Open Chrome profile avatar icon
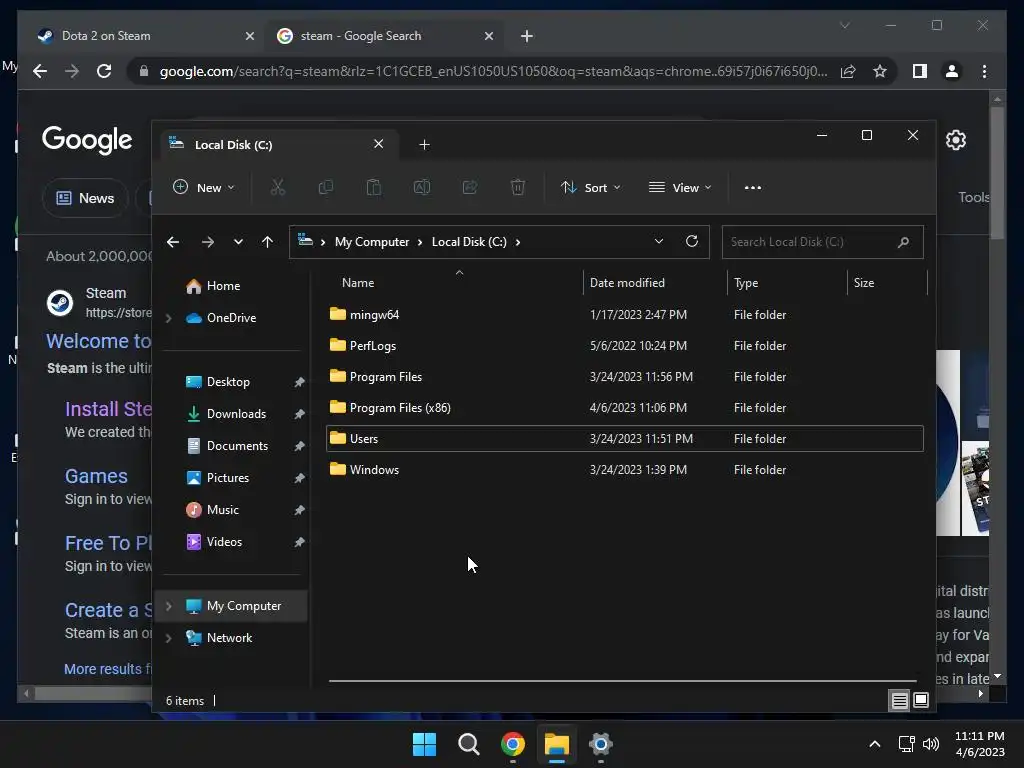 [952, 71]
